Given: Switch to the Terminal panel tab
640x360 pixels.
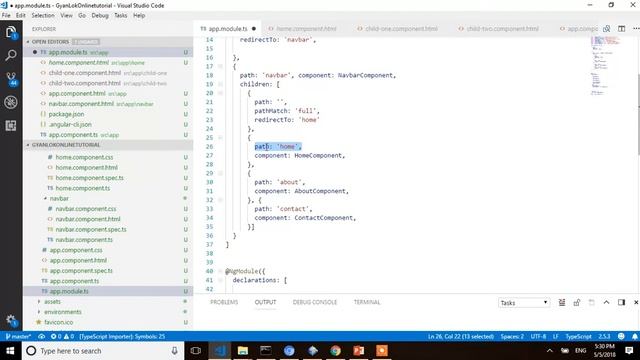Looking at the screenshot, I should (x=367, y=302).
